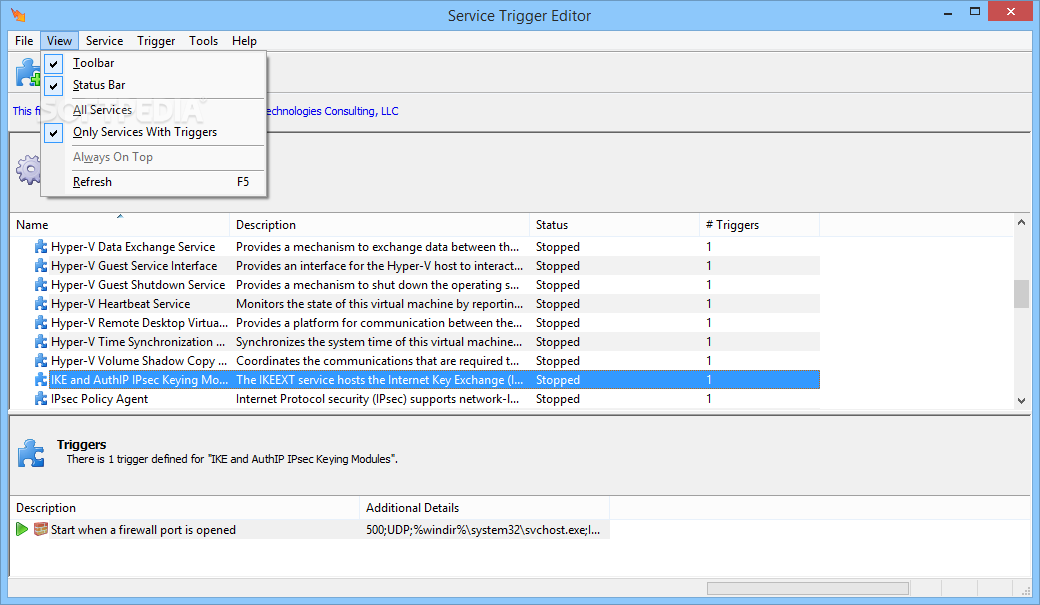Click the Triggers panel puzzle icon
Image resolution: width=1040 pixels, height=605 pixels.
click(x=31, y=453)
